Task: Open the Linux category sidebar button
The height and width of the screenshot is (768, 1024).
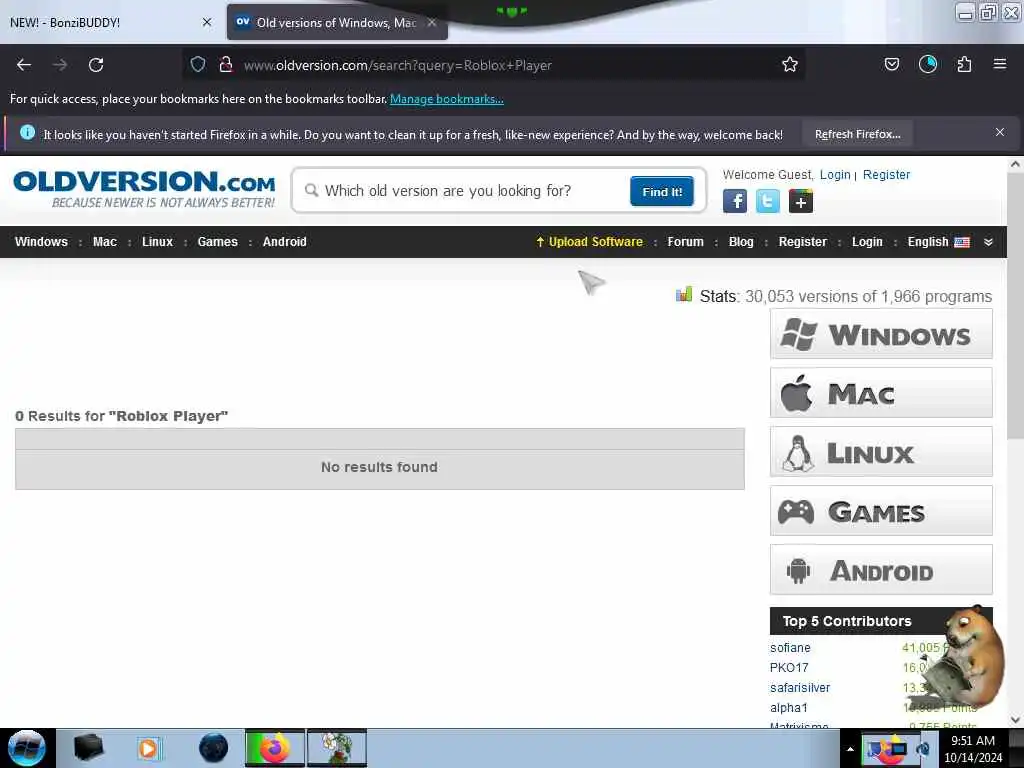Action: click(x=881, y=451)
